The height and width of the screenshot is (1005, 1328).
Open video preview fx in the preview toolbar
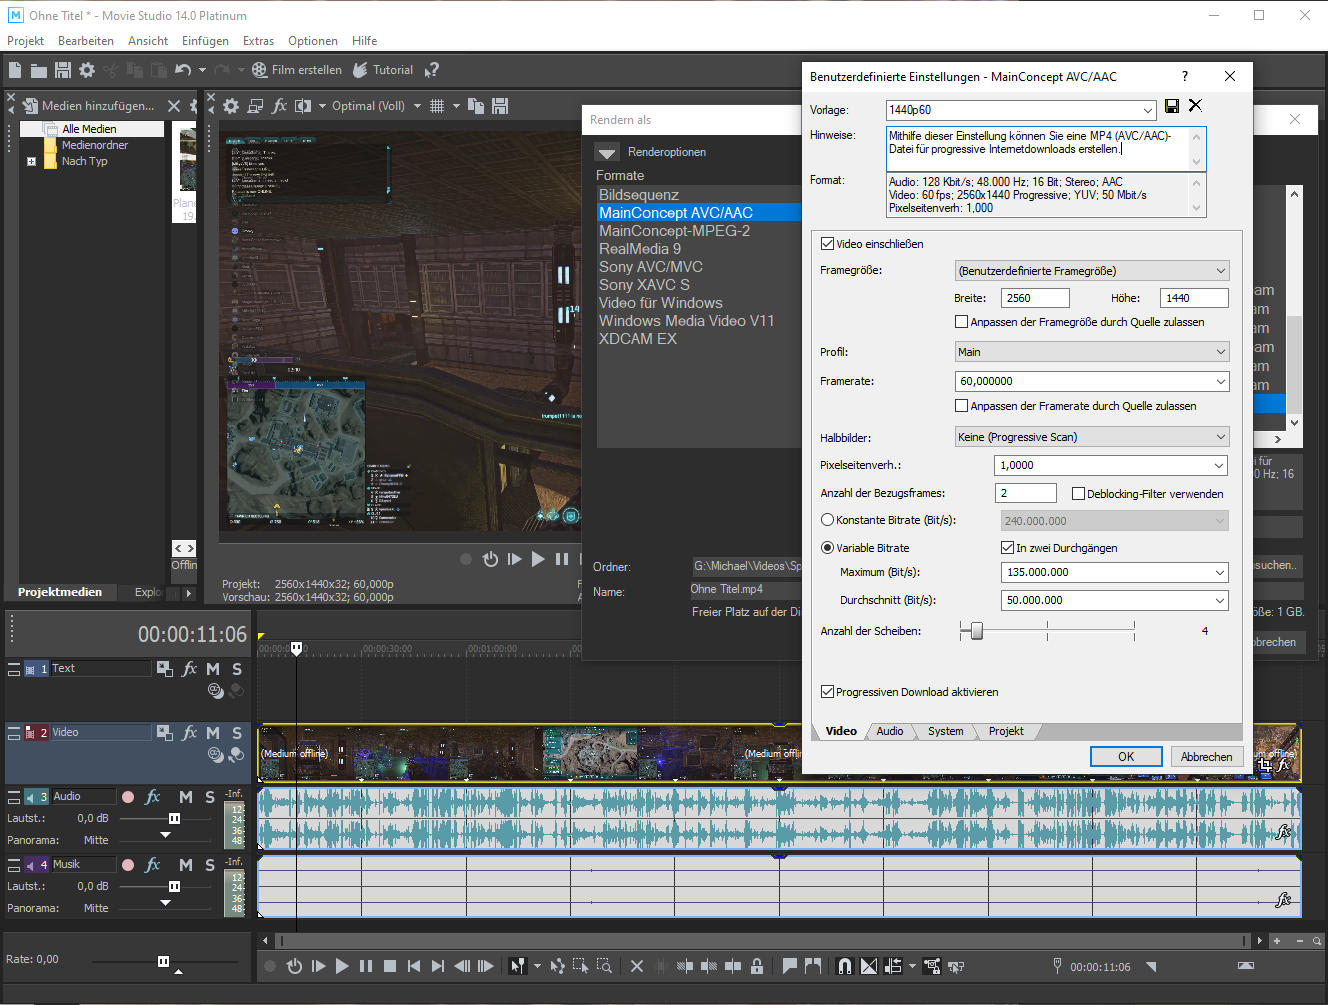pyautogui.click(x=279, y=106)
